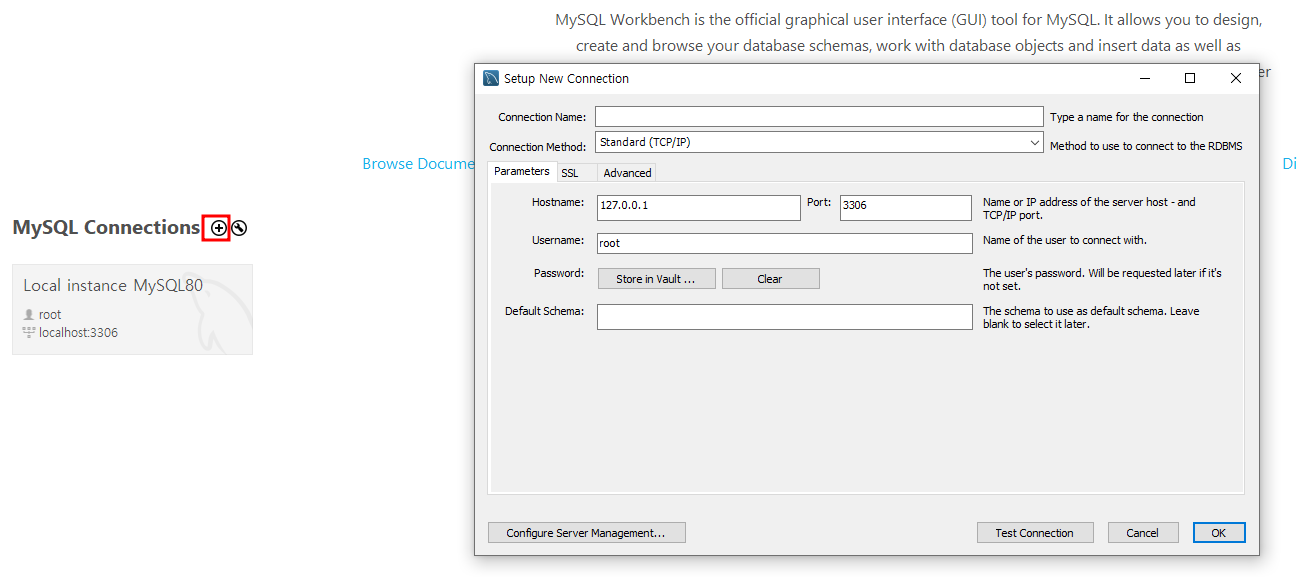
Task: Click the Username field containing root
Action: pos(785,243)
